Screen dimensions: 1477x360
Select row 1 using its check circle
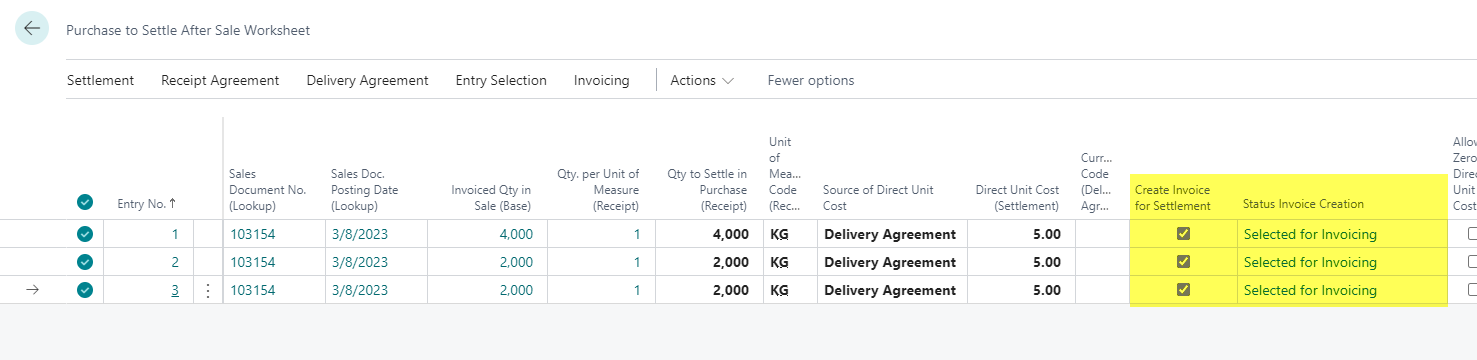(85, 234)
